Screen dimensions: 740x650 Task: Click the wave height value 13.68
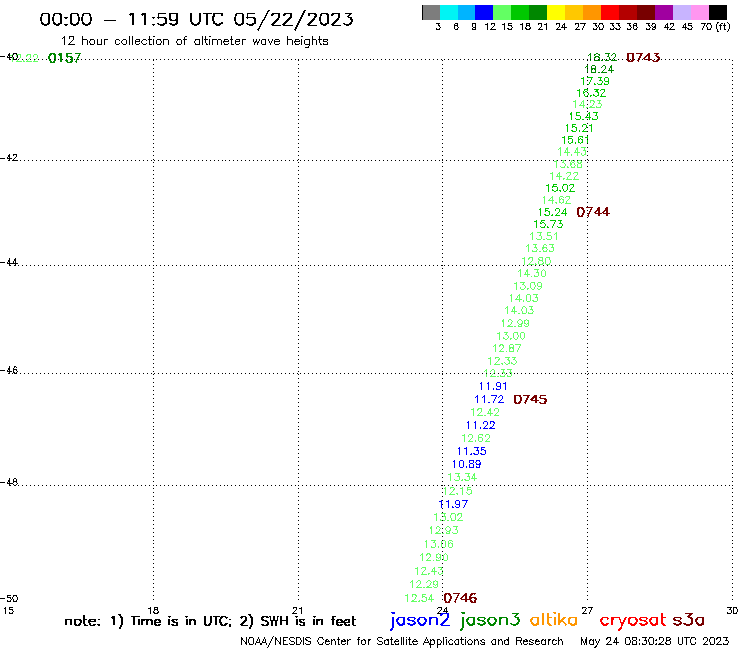point(568,164)
